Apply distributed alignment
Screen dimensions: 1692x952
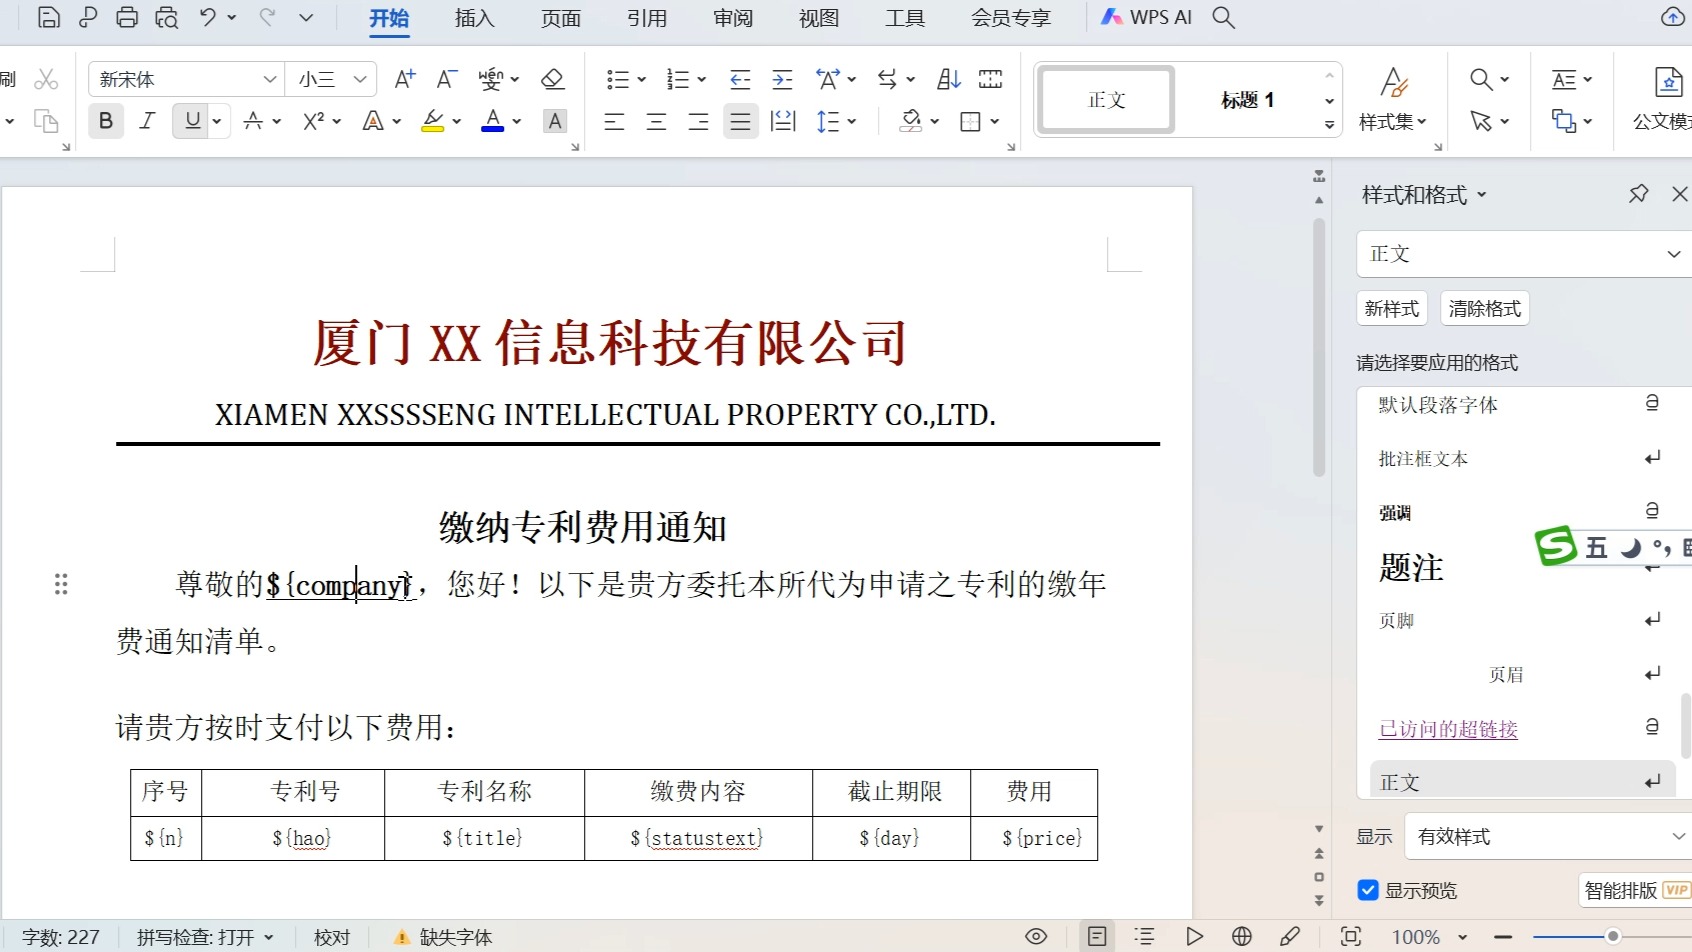click(x=783, y=121)
